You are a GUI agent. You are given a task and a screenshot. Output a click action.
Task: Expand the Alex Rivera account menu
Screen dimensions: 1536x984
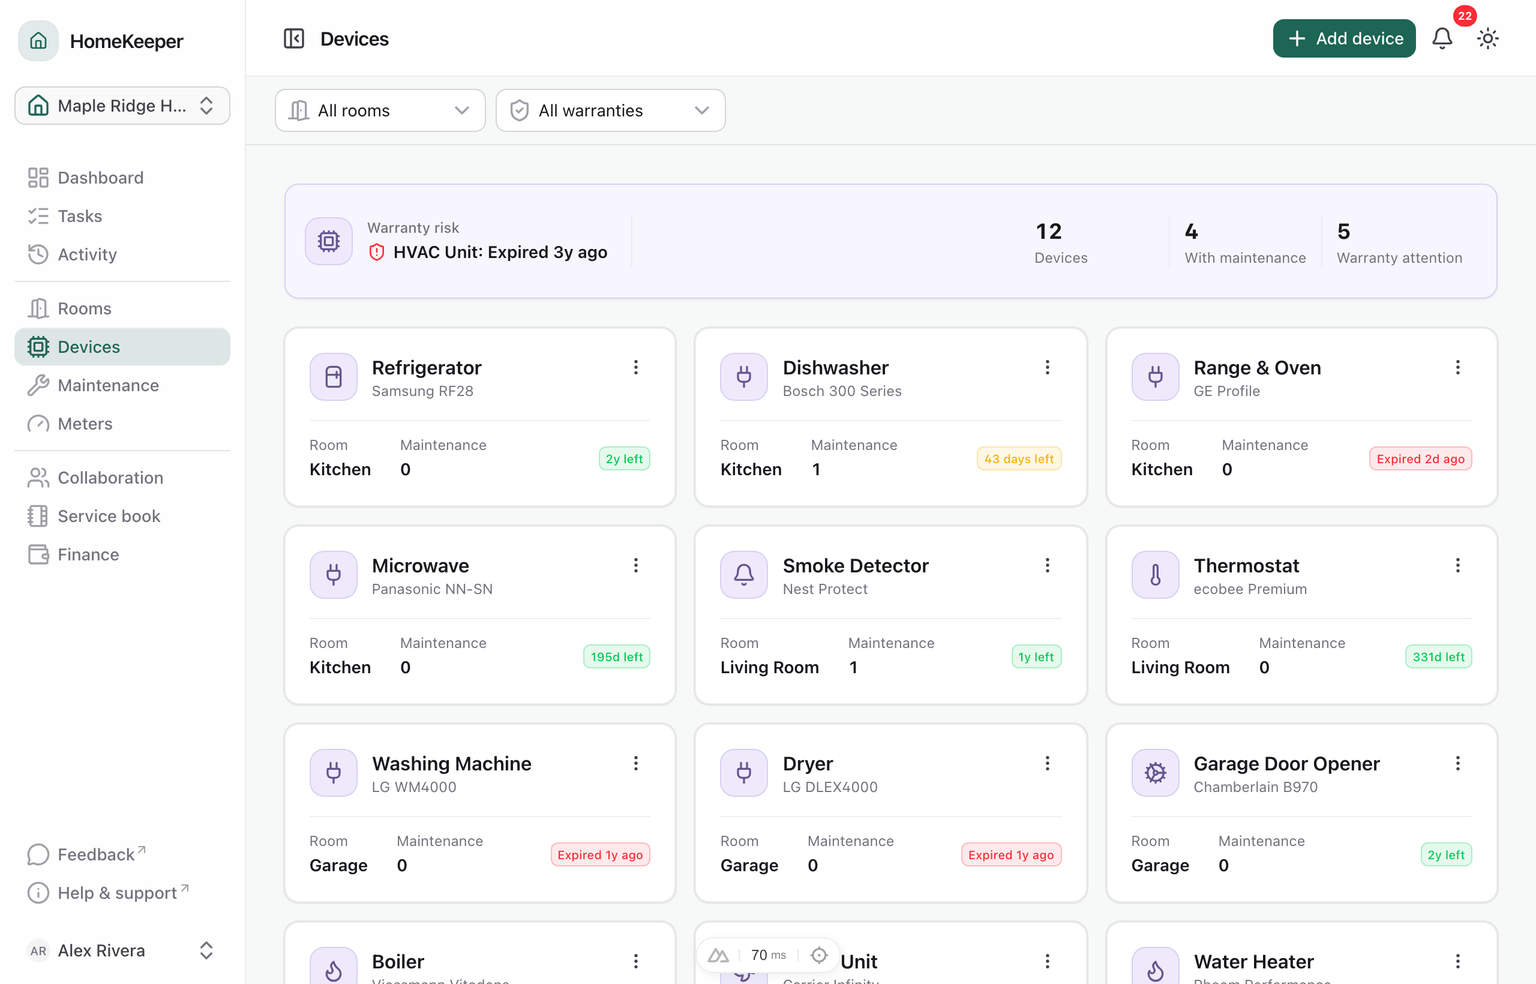click(x=122, y=951)
